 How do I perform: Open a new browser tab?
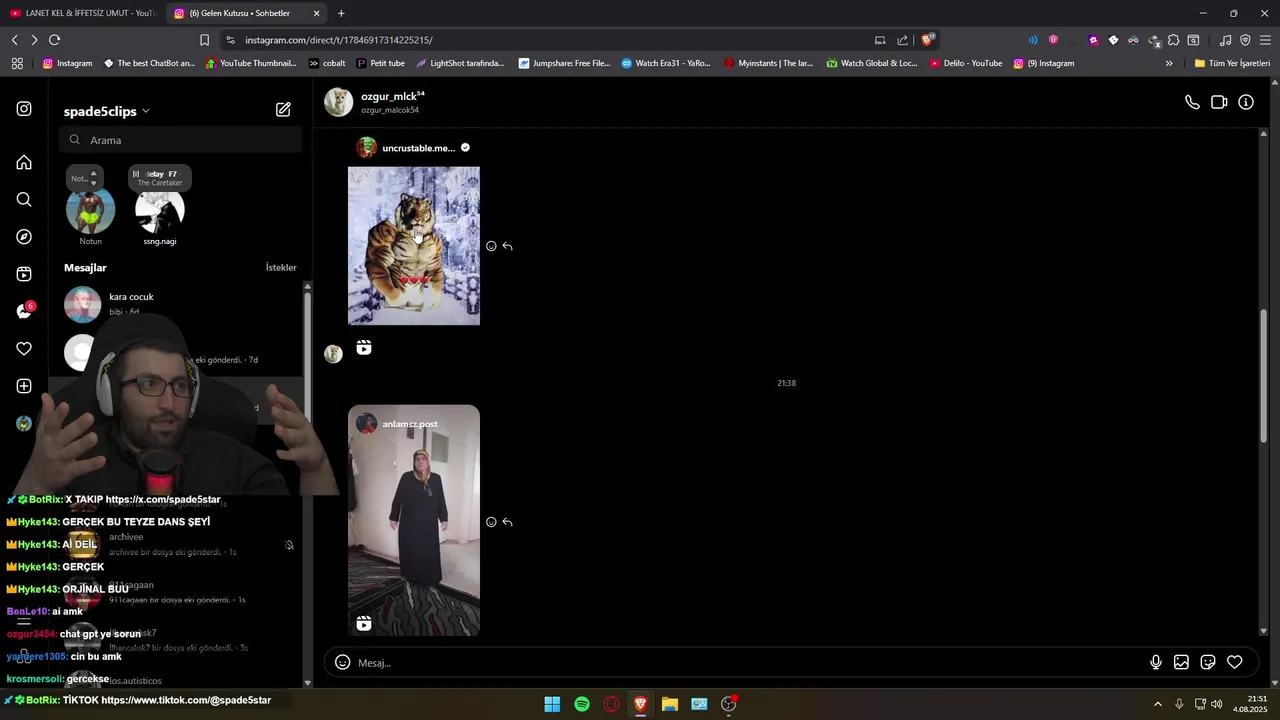click(x=341, y=13)
